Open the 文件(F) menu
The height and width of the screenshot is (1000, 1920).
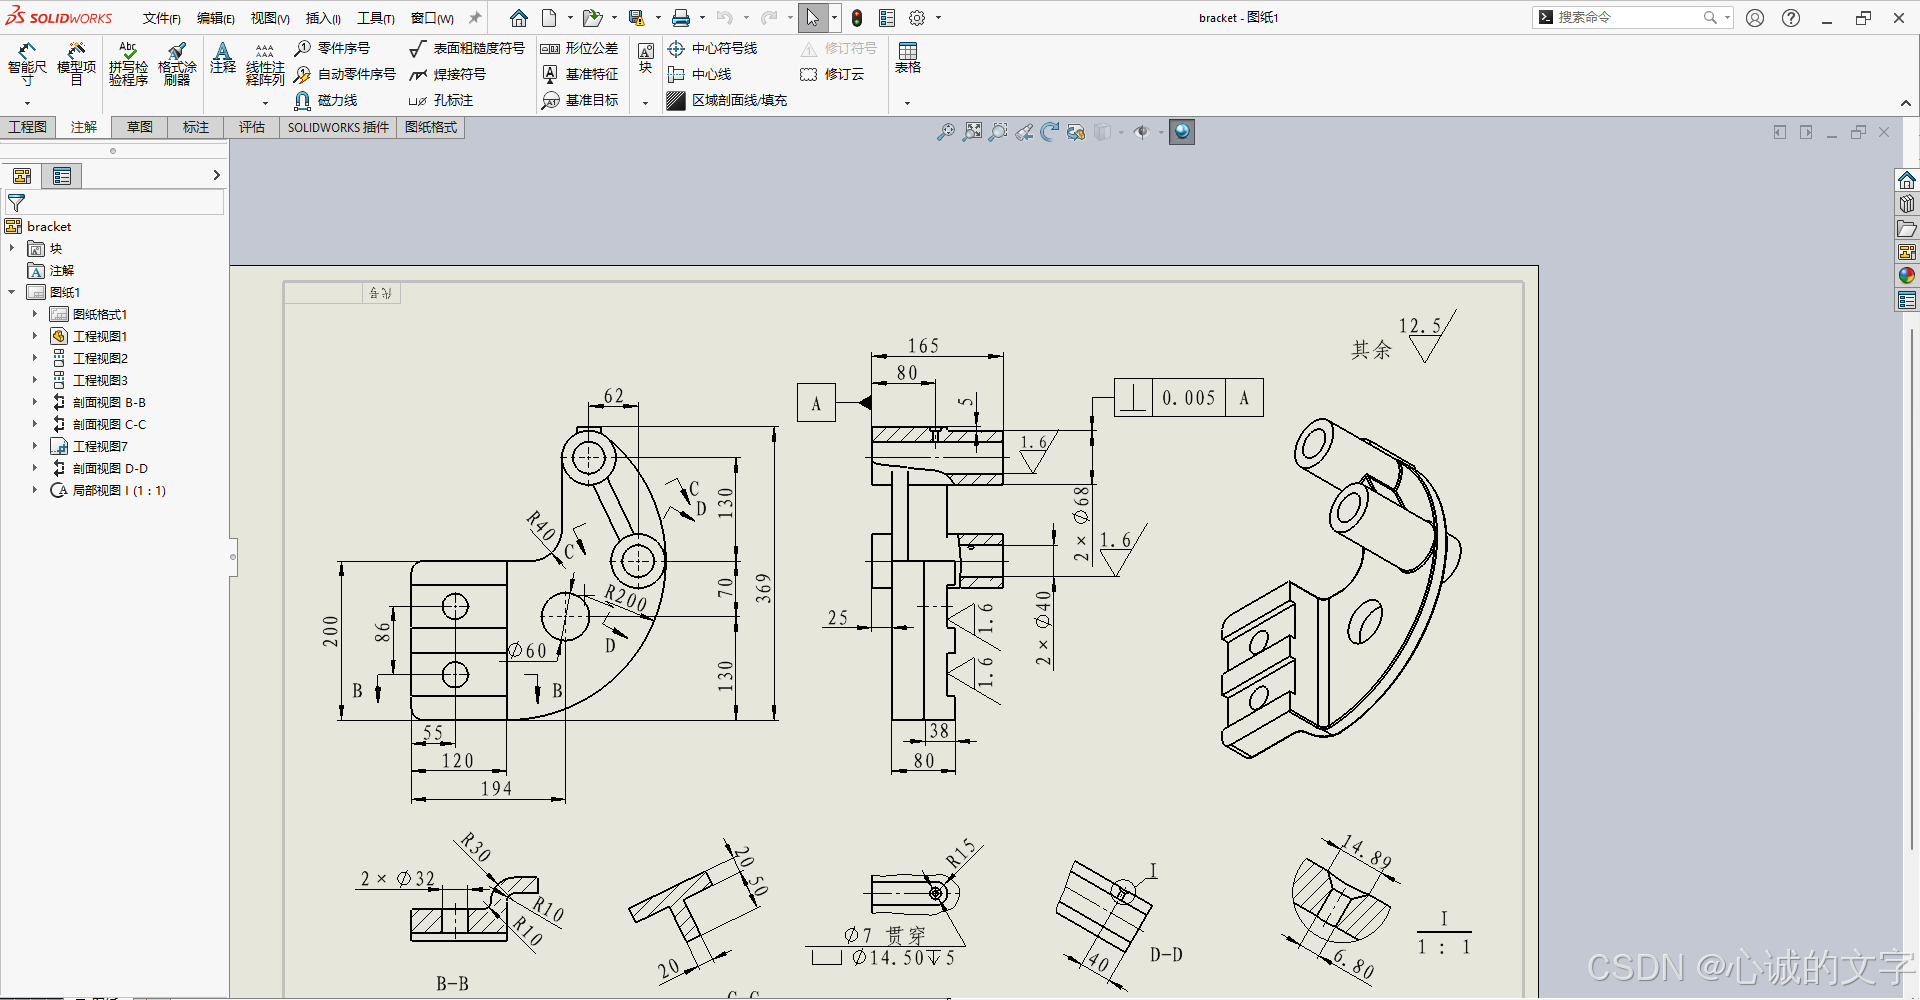[x=161, y=18]
